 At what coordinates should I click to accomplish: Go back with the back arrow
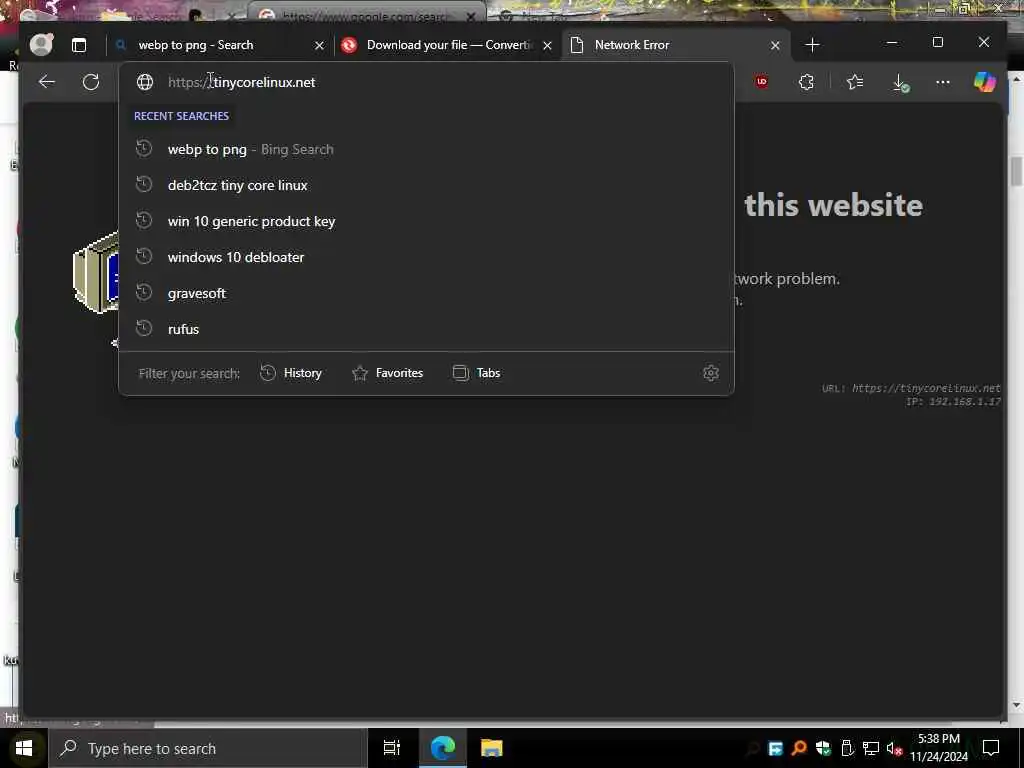tap(46, 82)
